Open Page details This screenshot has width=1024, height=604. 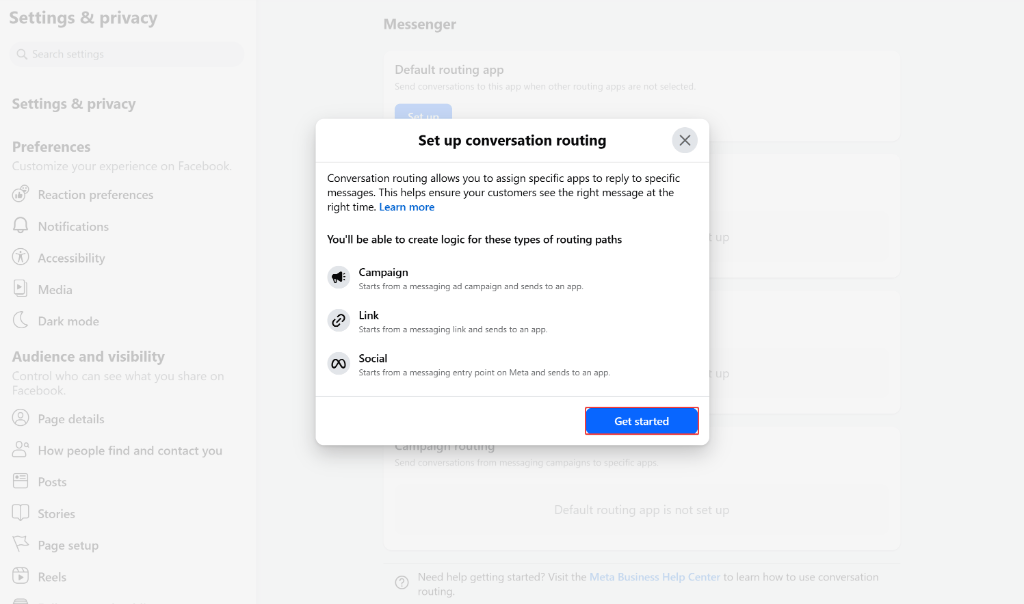pos(71,419)
